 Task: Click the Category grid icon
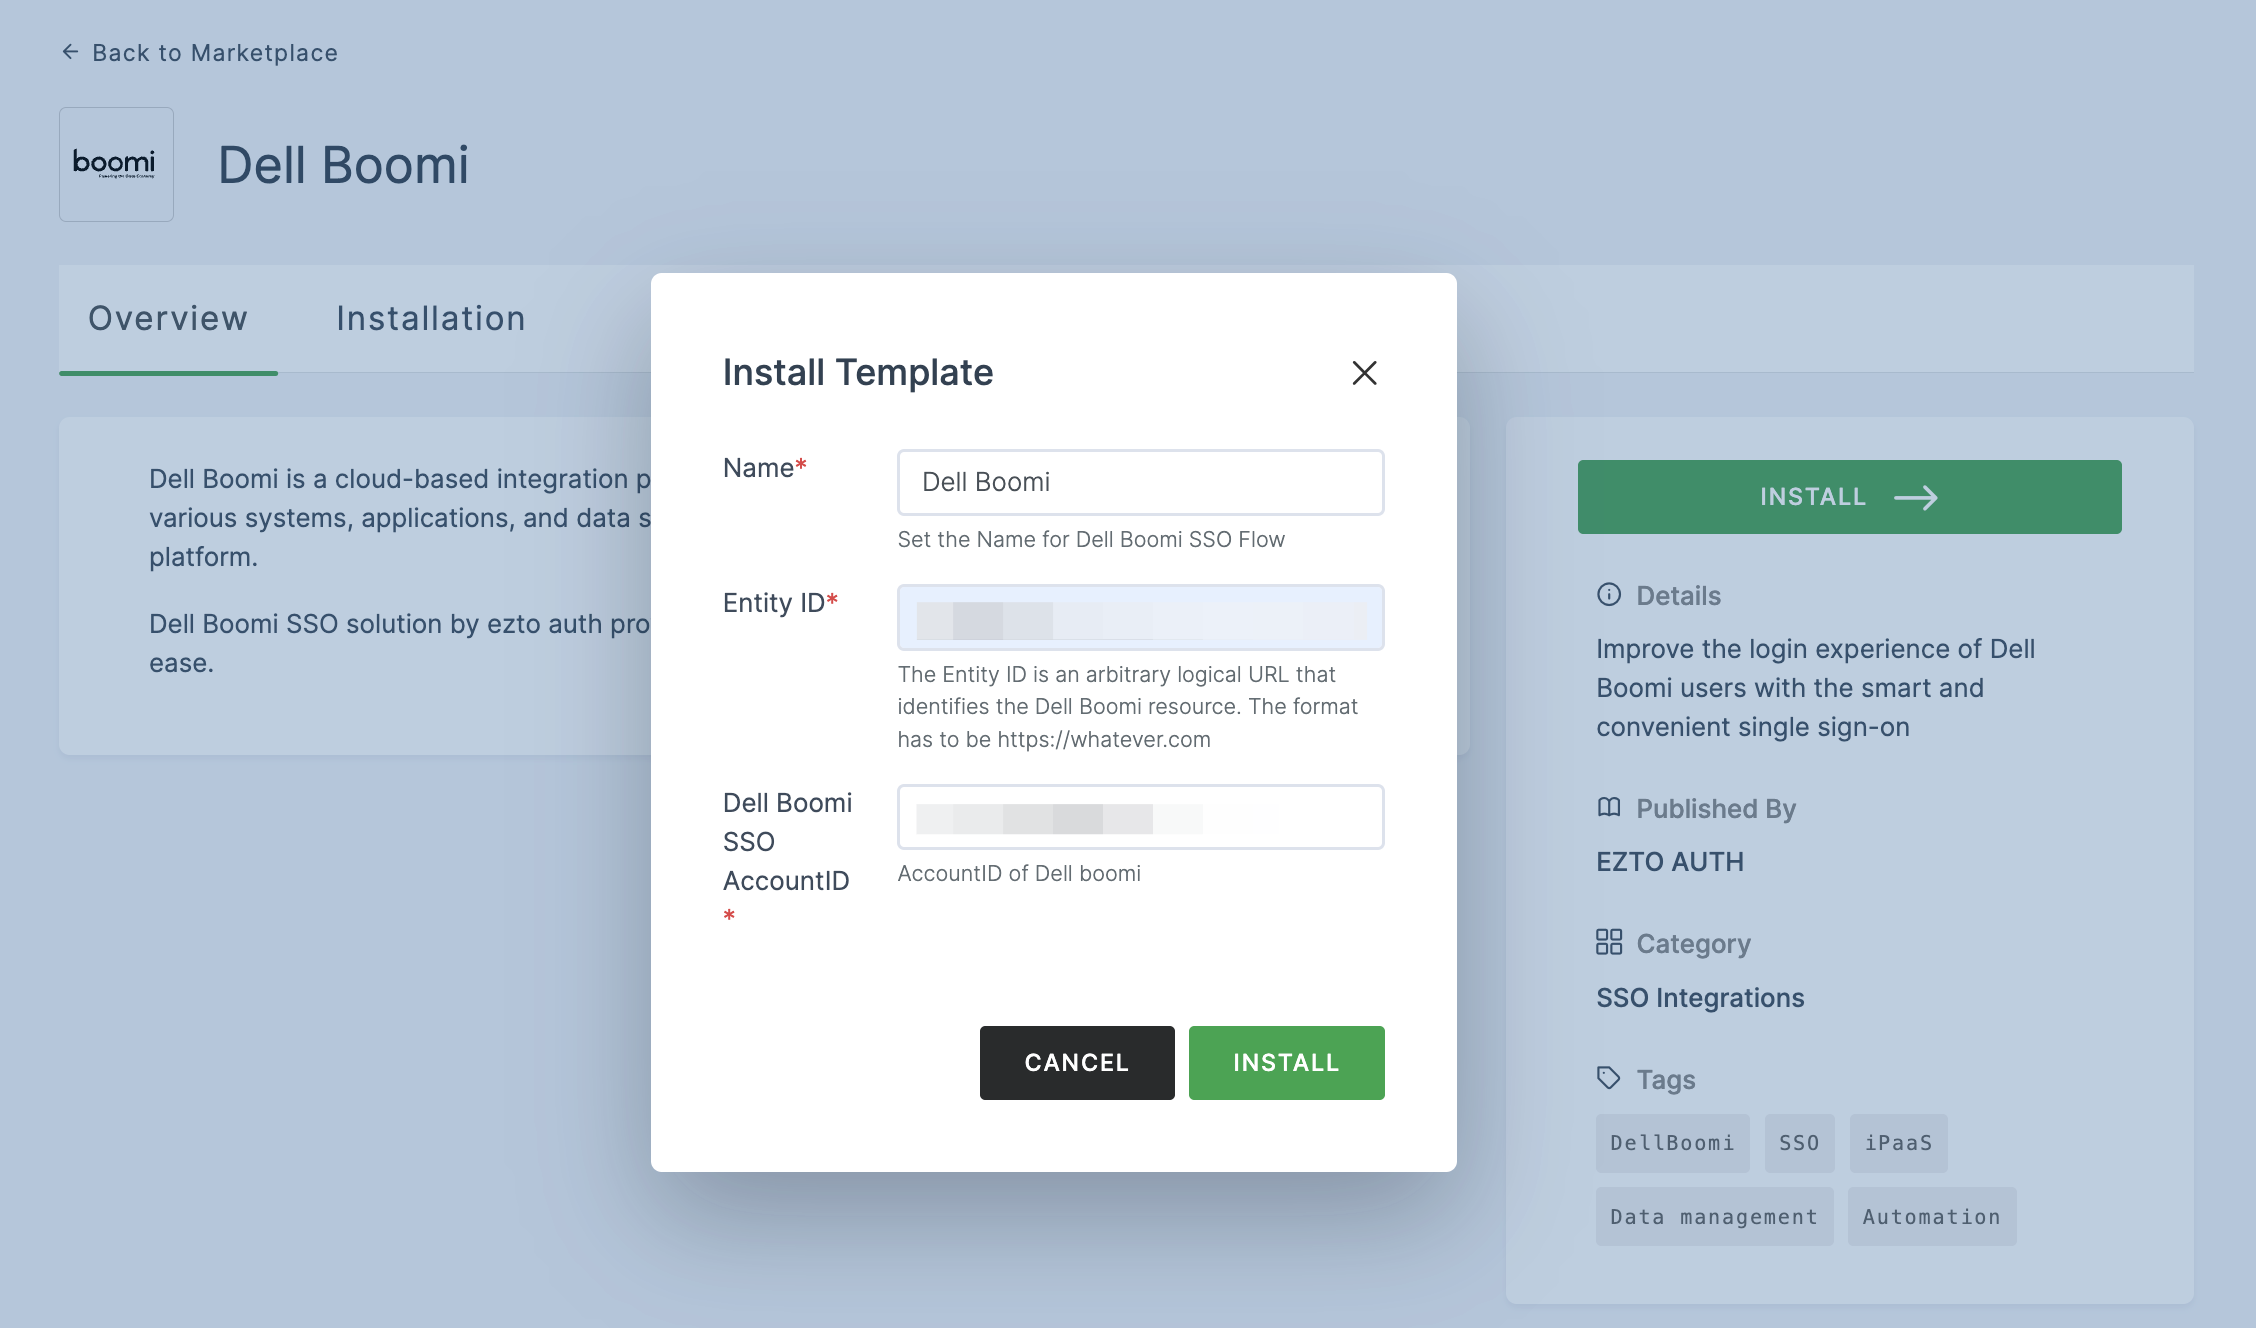point(1609,942)
